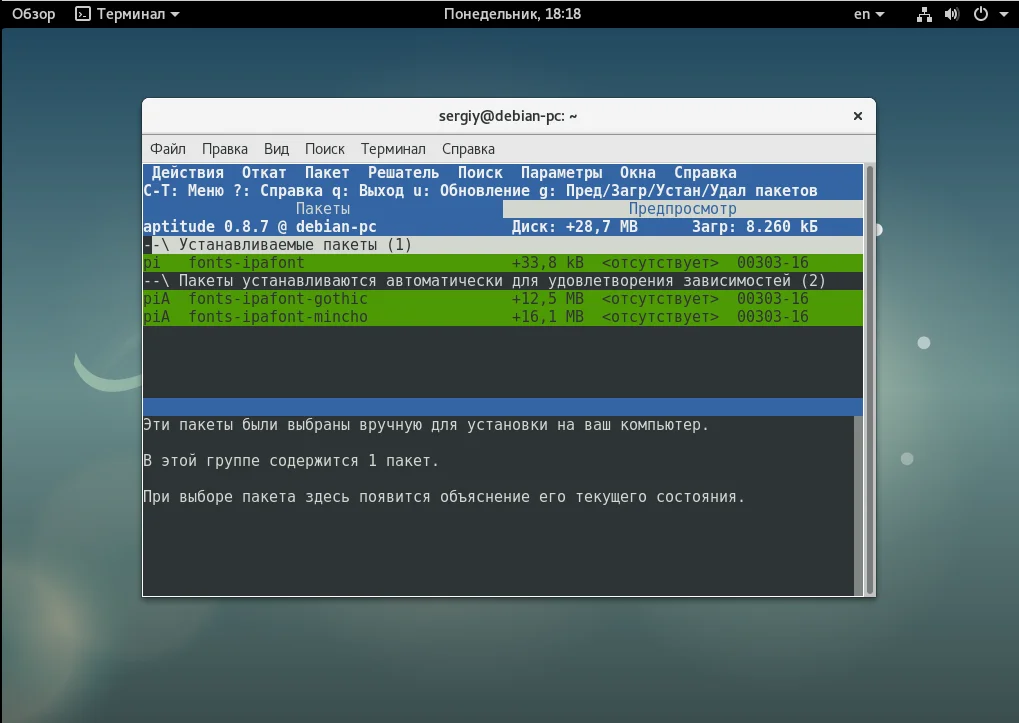
Task: Open aptitude Действия menu
Action: [187, 173]
